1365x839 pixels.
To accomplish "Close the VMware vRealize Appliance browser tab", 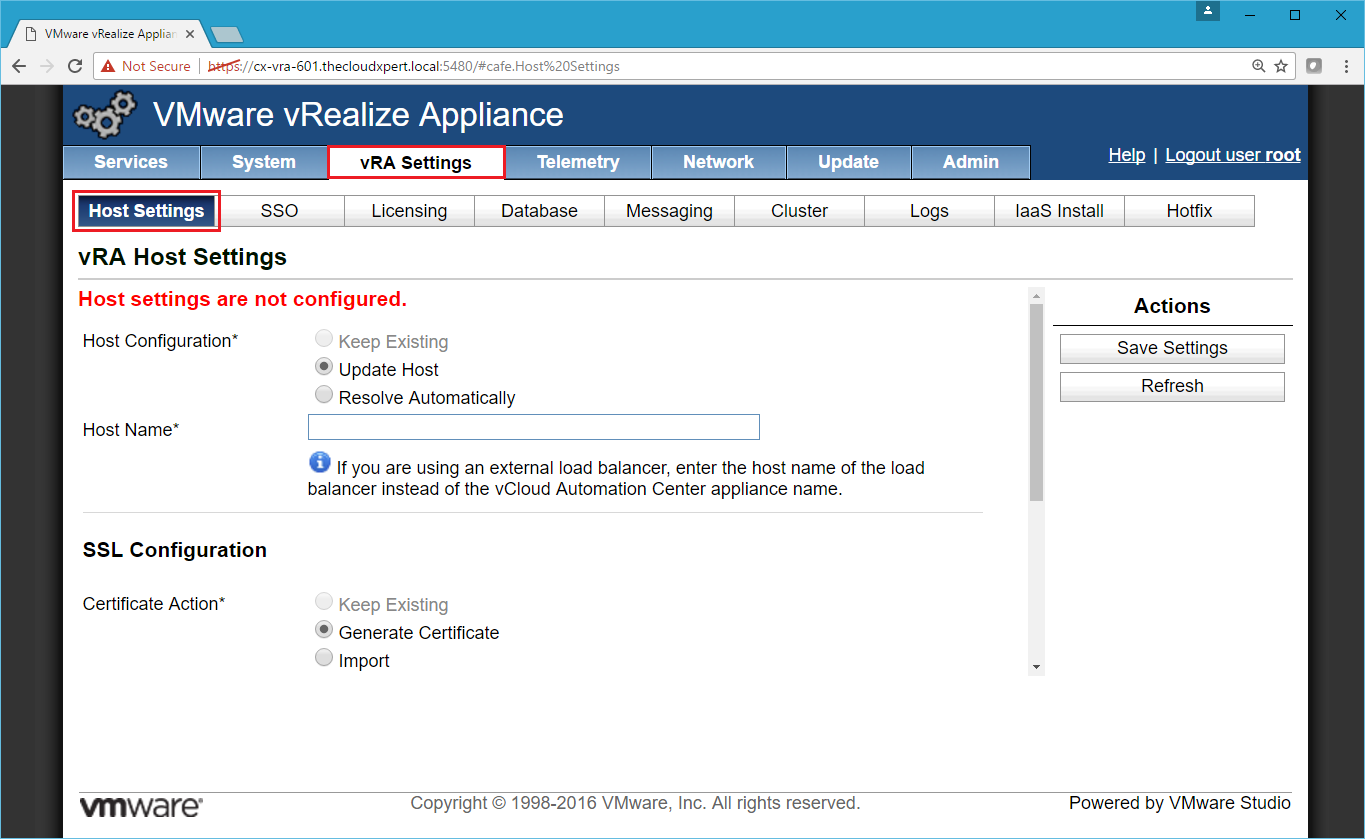I will click(190, 34).
